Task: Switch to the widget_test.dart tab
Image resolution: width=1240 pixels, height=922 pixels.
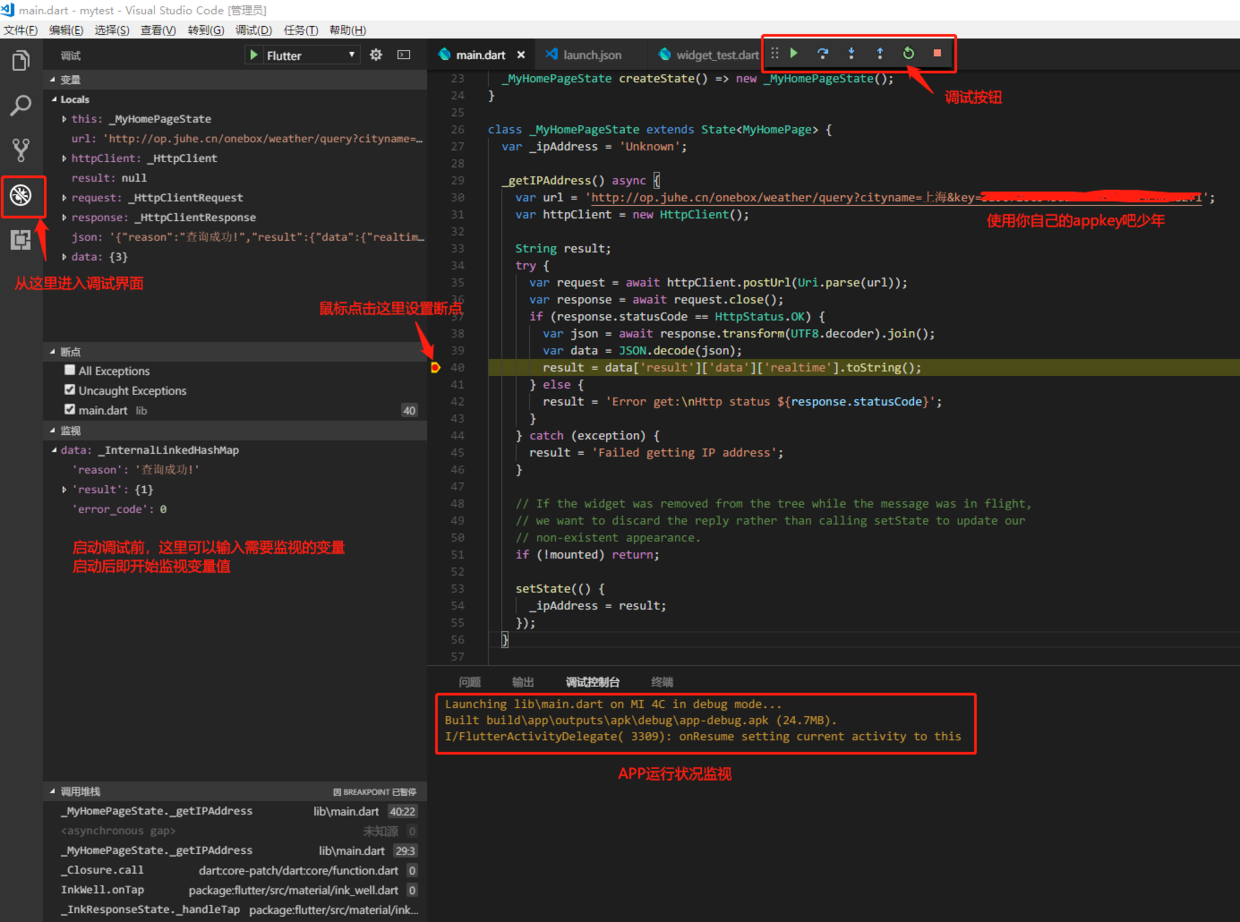Action: [x=707, y=55]
